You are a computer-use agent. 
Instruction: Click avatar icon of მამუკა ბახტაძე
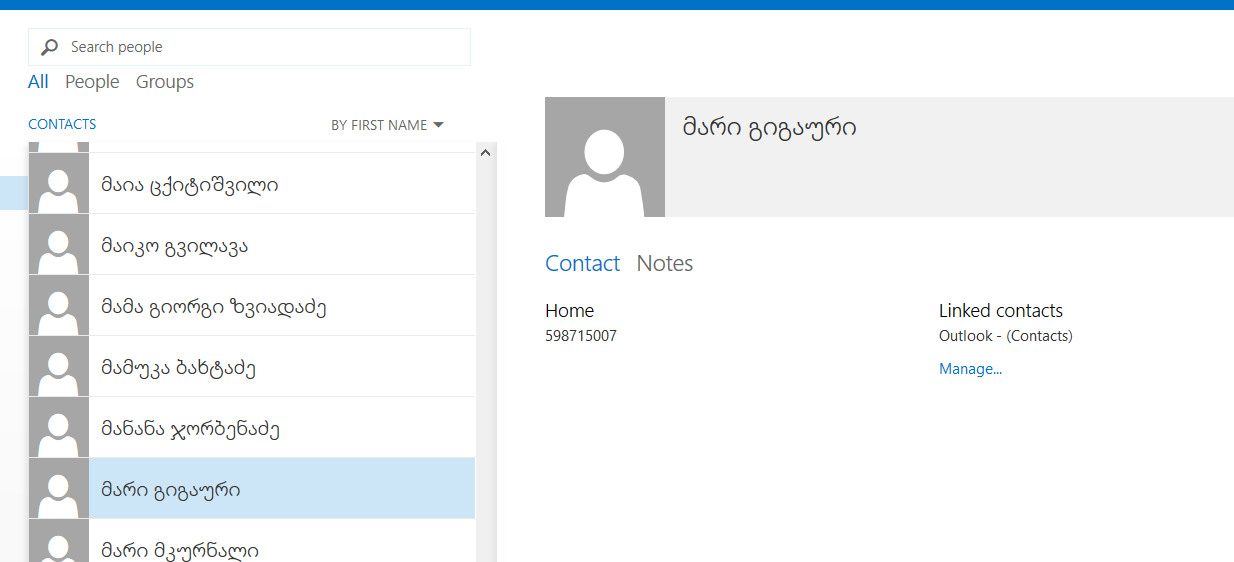tap(59, 367)
